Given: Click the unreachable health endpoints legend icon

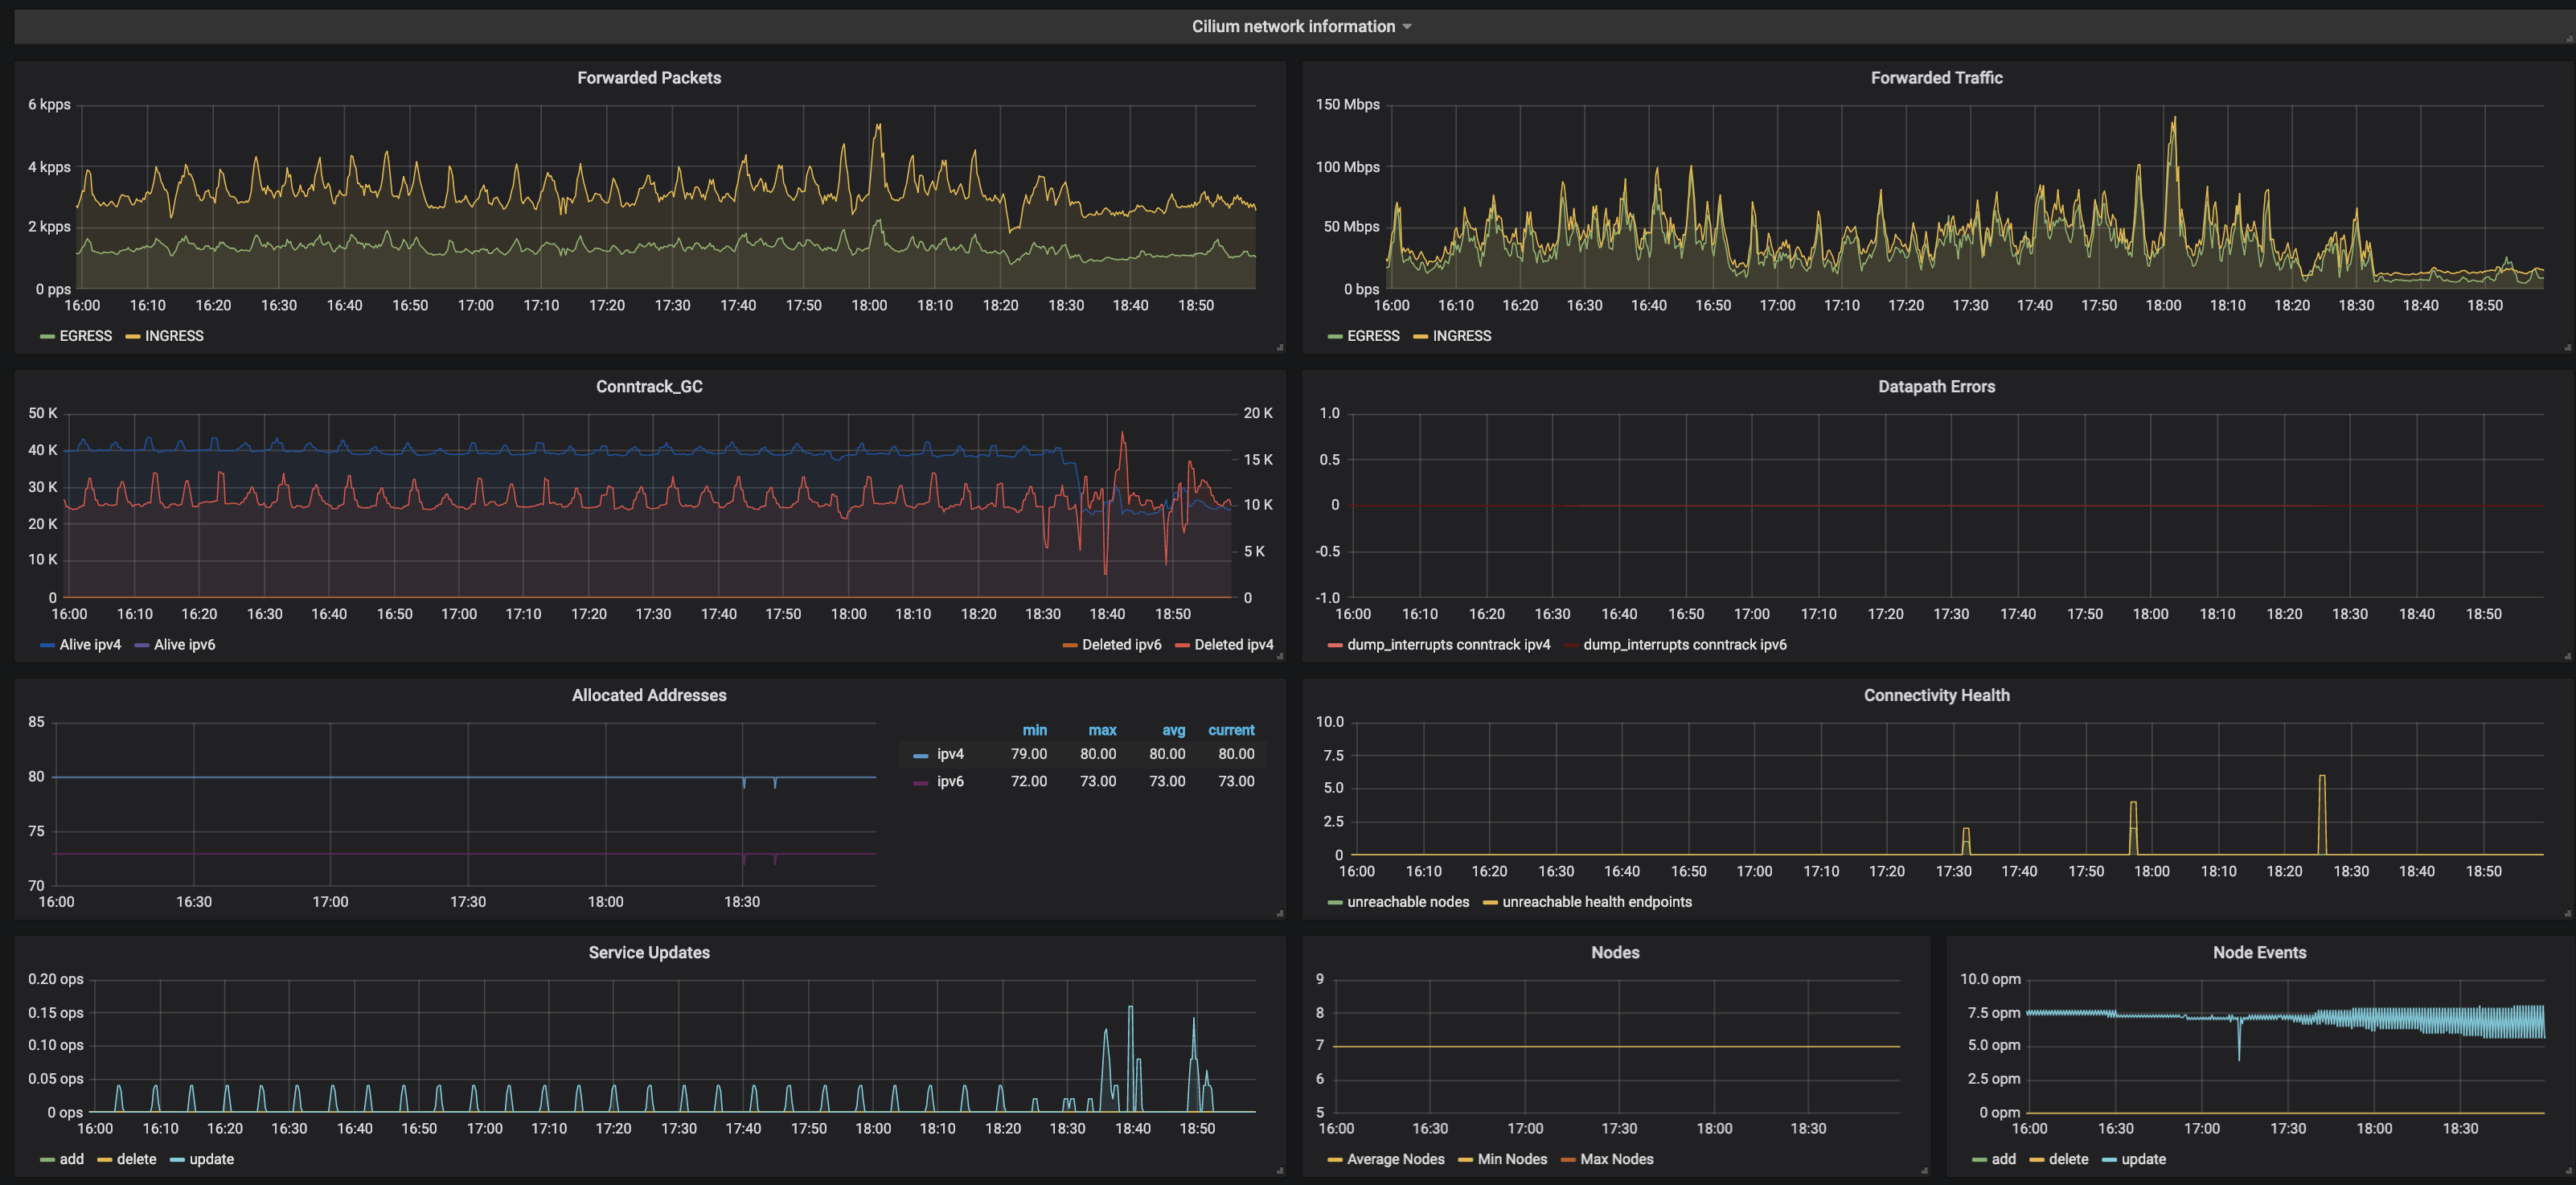Looking at the screenshot, I should pyautogui.click(x=1490, y=903).
